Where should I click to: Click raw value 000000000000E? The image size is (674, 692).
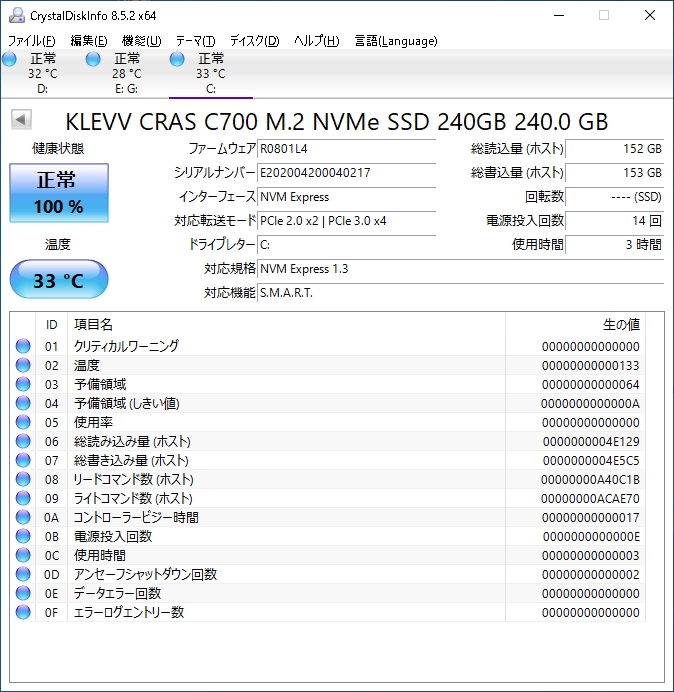(x=591, y=537)
